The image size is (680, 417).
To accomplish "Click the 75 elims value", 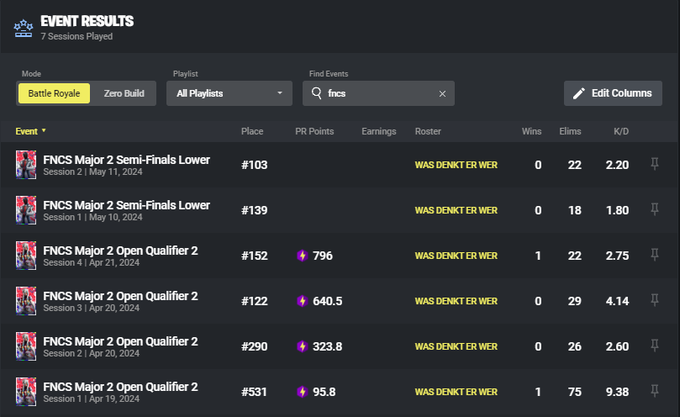I will (x=575, y=392).
